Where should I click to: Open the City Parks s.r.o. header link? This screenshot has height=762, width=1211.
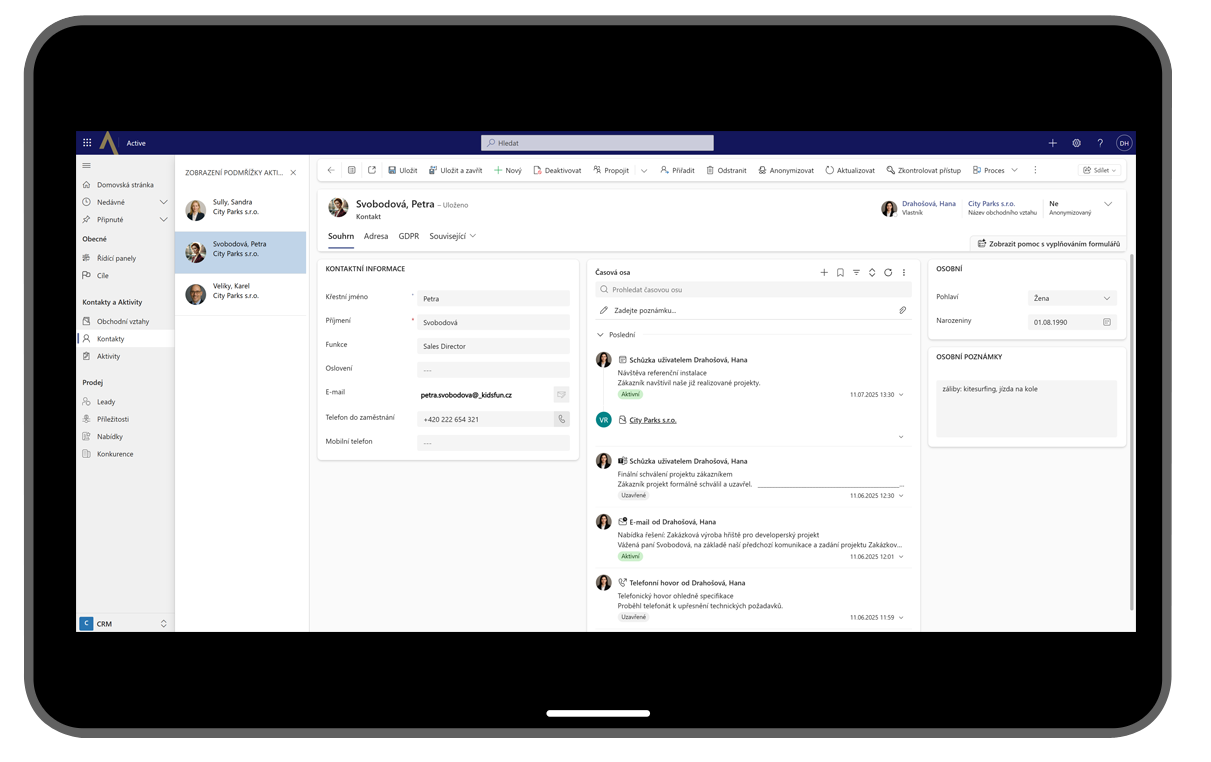point(991,204)
